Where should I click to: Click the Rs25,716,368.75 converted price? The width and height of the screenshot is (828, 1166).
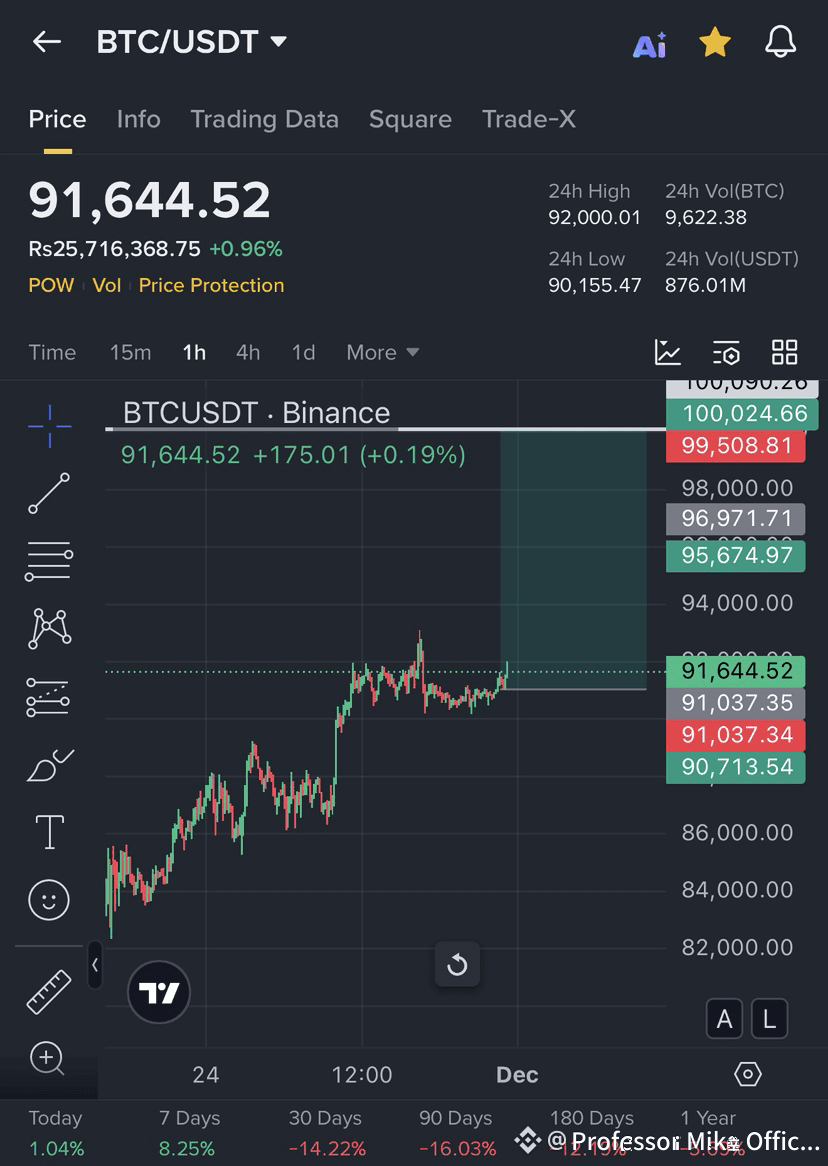click(x=115, y=249)
